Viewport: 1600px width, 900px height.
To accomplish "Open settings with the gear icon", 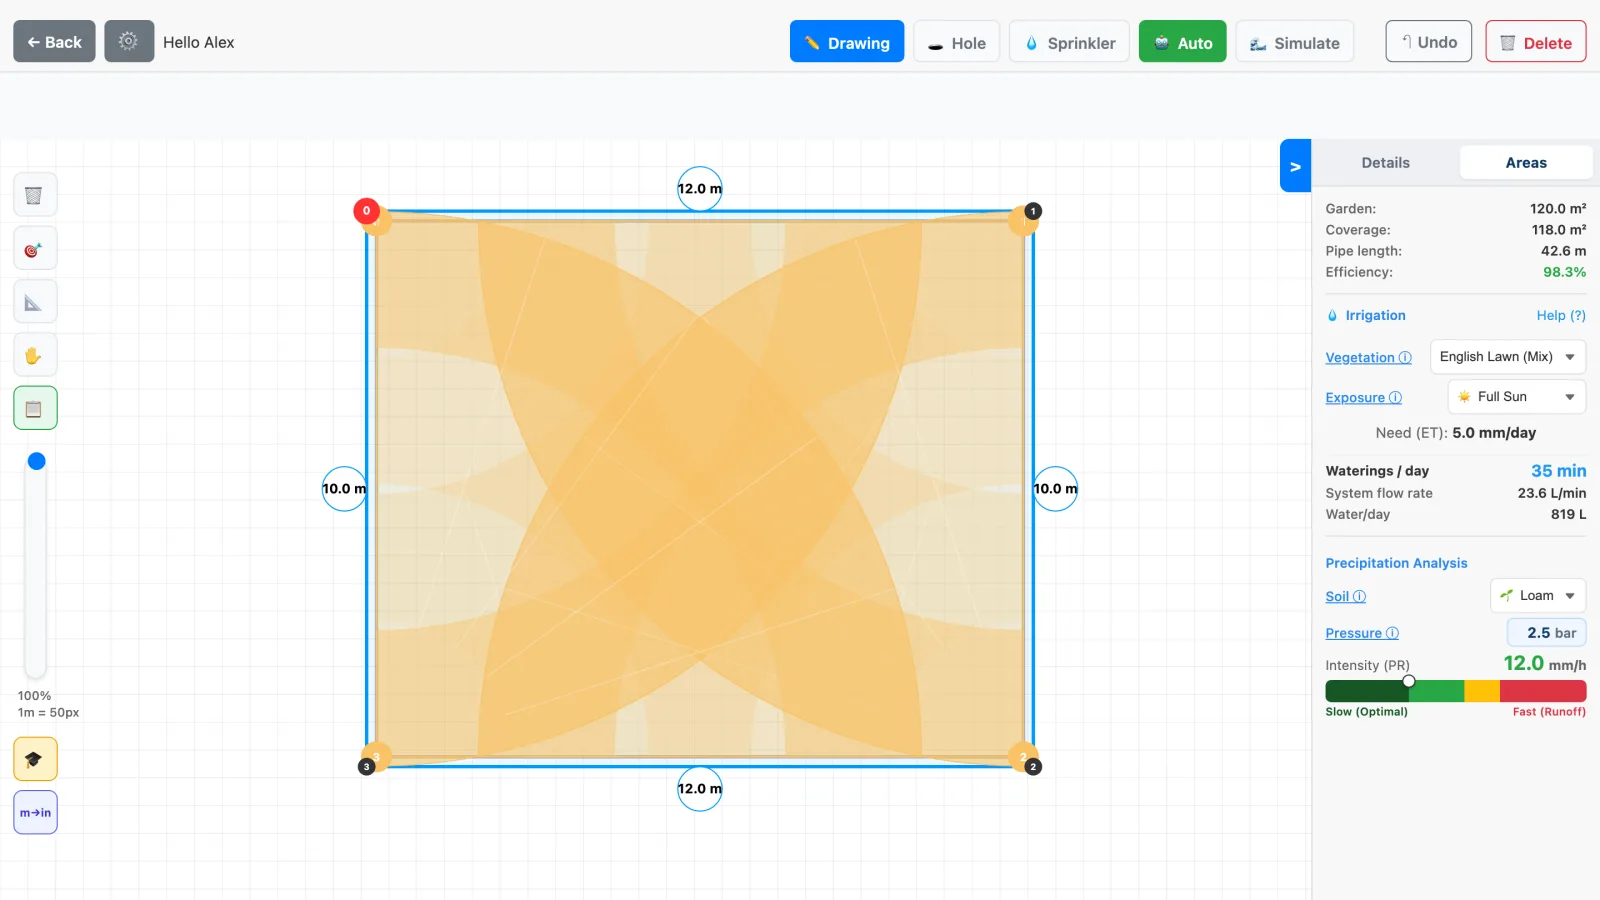I will click(x=129, y=41).
